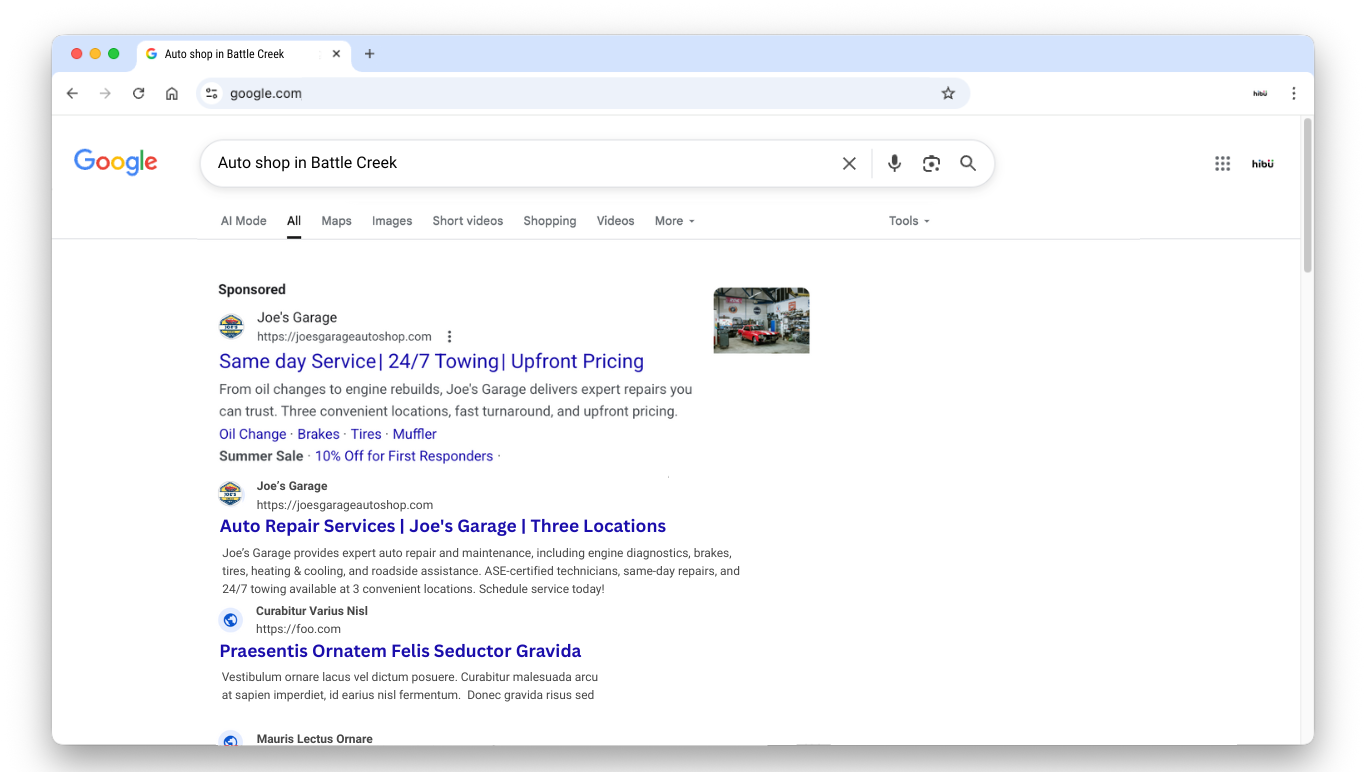Click the Joe's Garage shop thumbnail photo
This screenshot has height=772, width=1366.
[761, 320]
